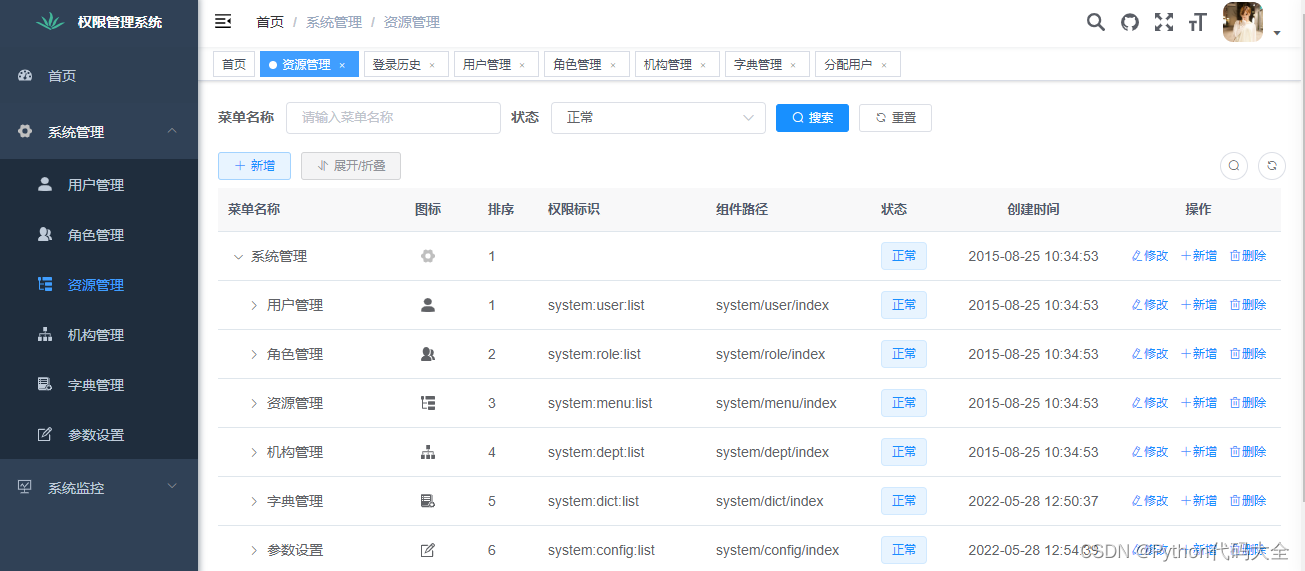Open 机构管理 in the sidebar
This screenshot has width=1305, height=571.
coord(99,335)
